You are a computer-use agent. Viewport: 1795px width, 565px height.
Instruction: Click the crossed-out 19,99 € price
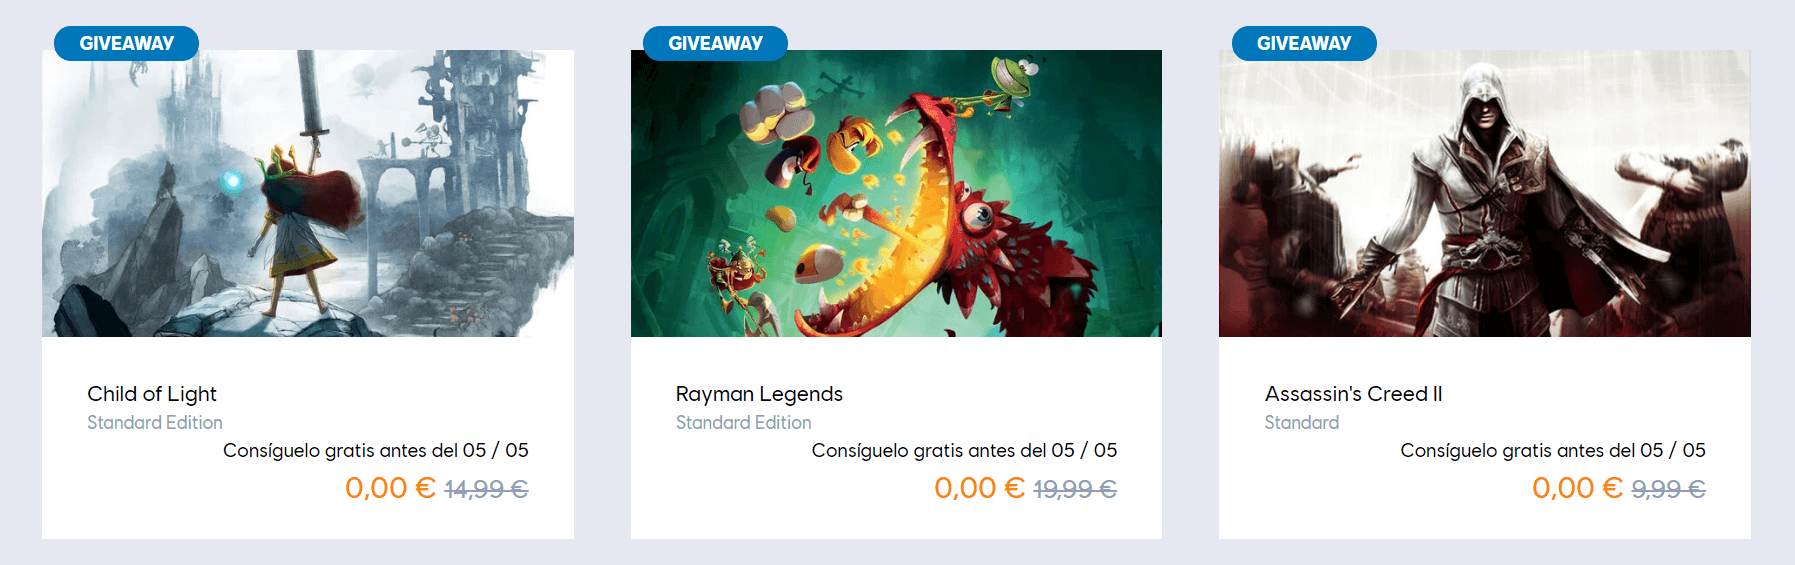[x=1075, y=489]
